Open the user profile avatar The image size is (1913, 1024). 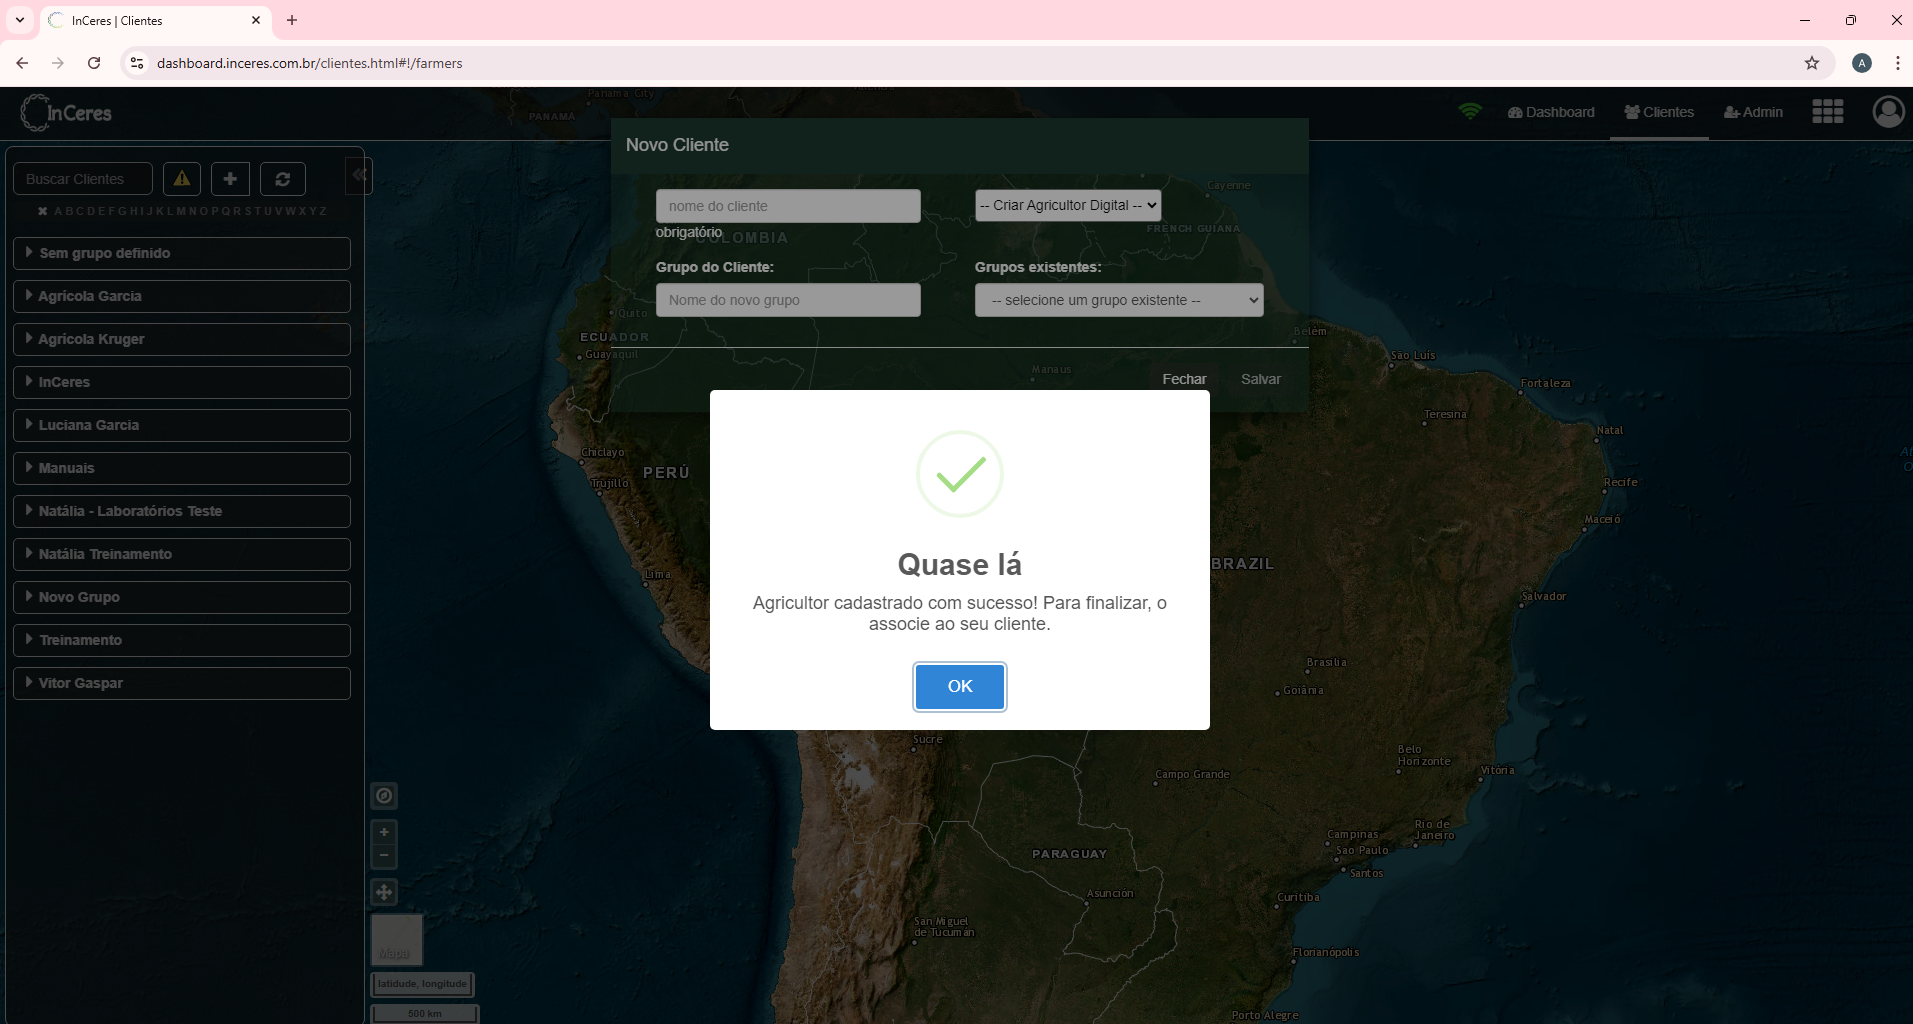coord(1888,112)
